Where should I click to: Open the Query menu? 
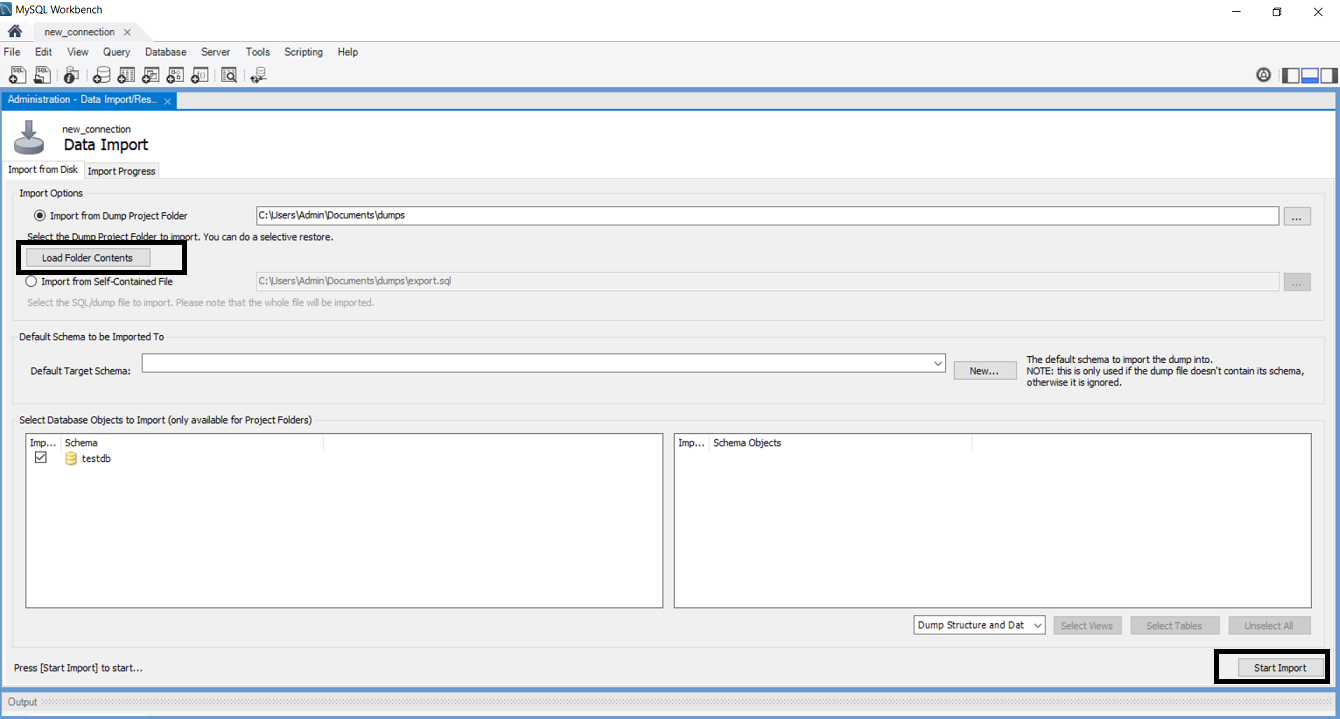(117, 52)
